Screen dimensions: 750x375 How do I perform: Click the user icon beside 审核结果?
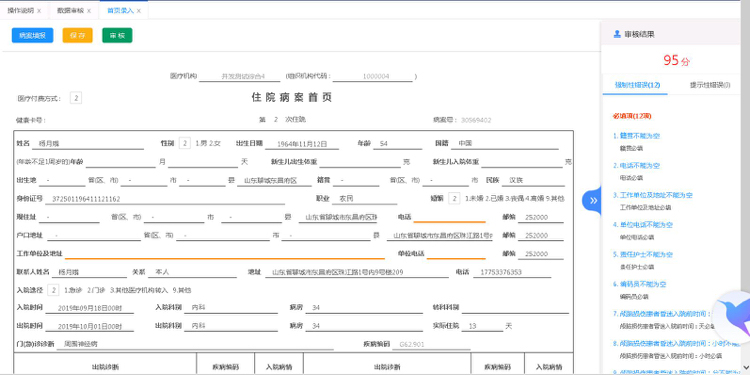point(617,34)
